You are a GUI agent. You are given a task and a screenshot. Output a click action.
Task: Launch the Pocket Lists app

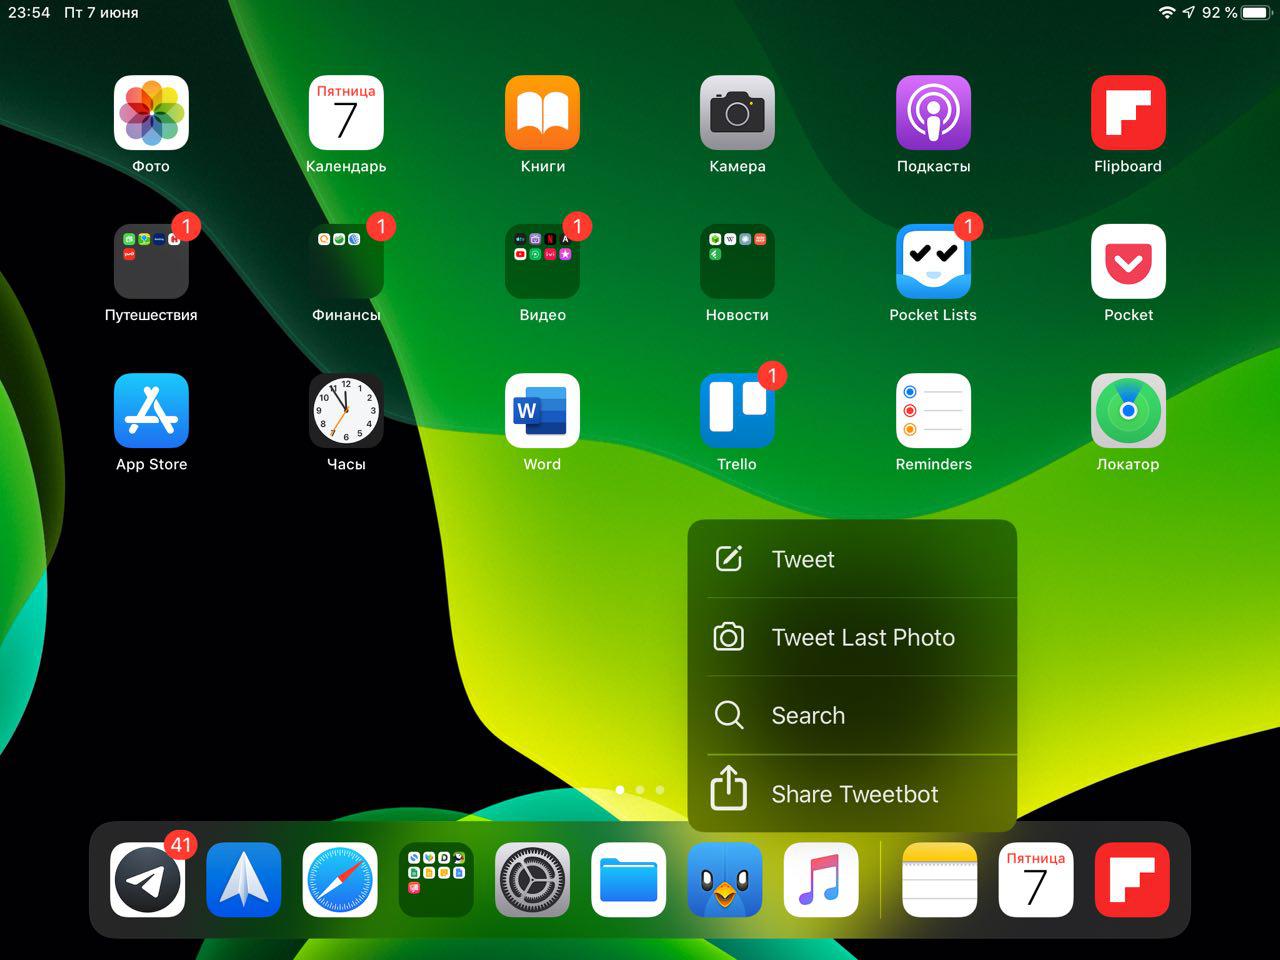(x=933, y=261)
